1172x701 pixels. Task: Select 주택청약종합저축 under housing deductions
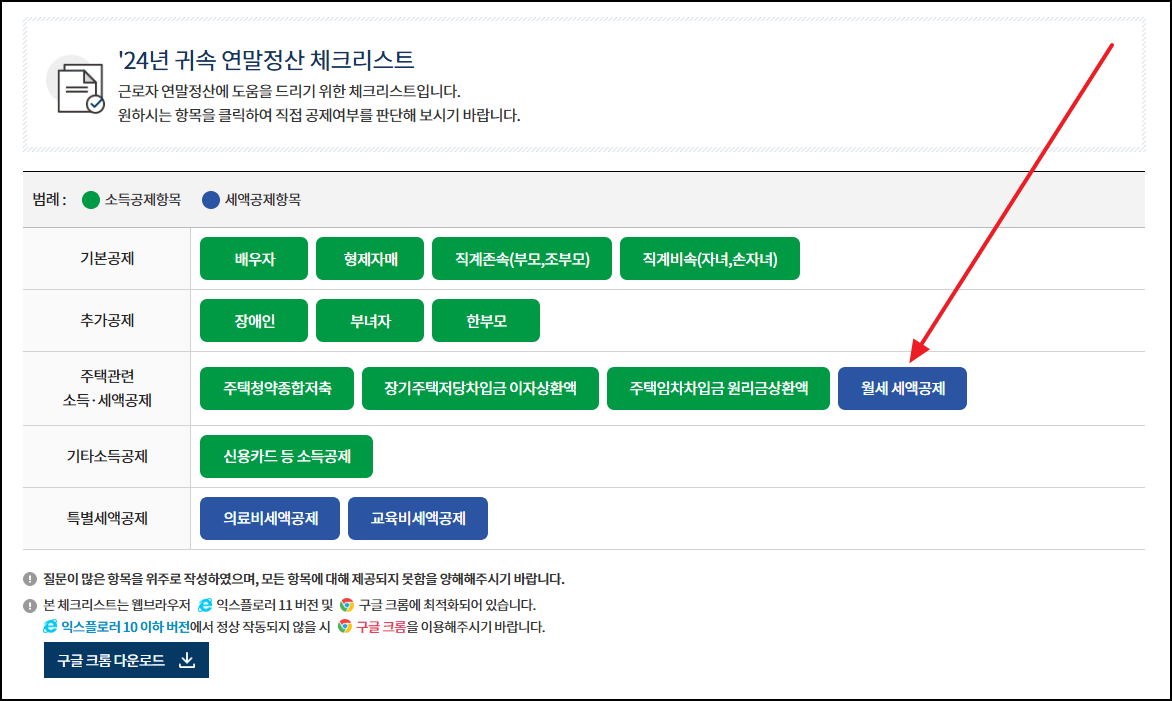[x=277, y=389]
